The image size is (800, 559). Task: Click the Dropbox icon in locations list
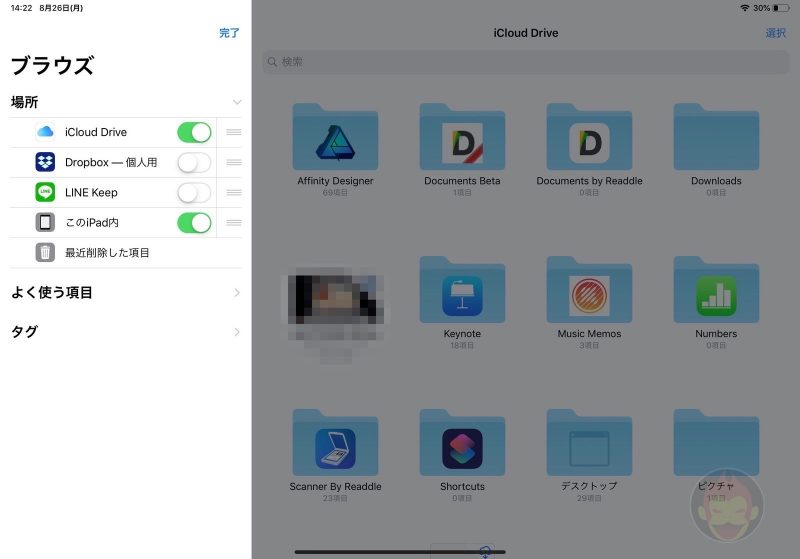(x=45, y=162)
